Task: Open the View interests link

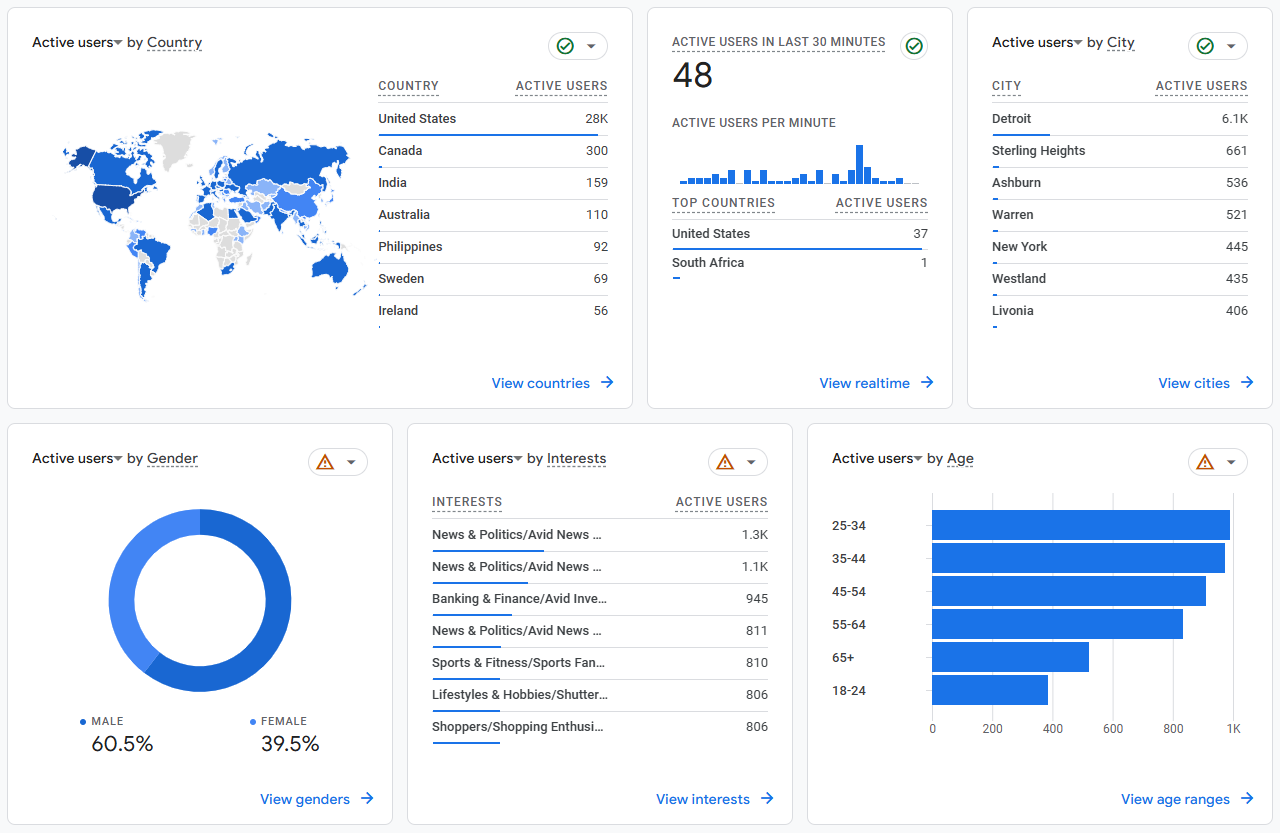Action: pos(702,799)
